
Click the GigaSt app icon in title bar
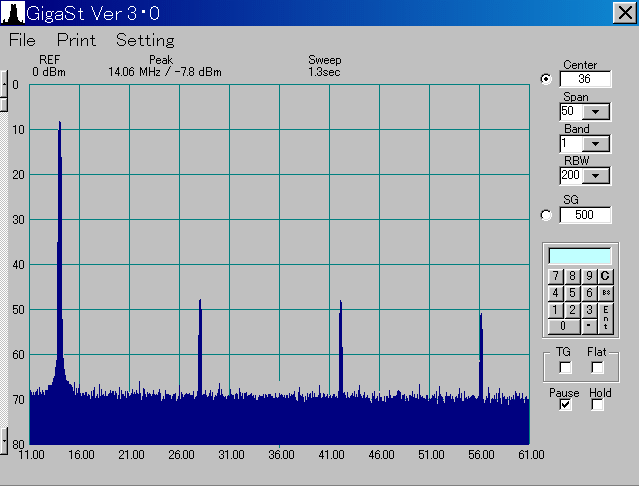pos(12,13)
